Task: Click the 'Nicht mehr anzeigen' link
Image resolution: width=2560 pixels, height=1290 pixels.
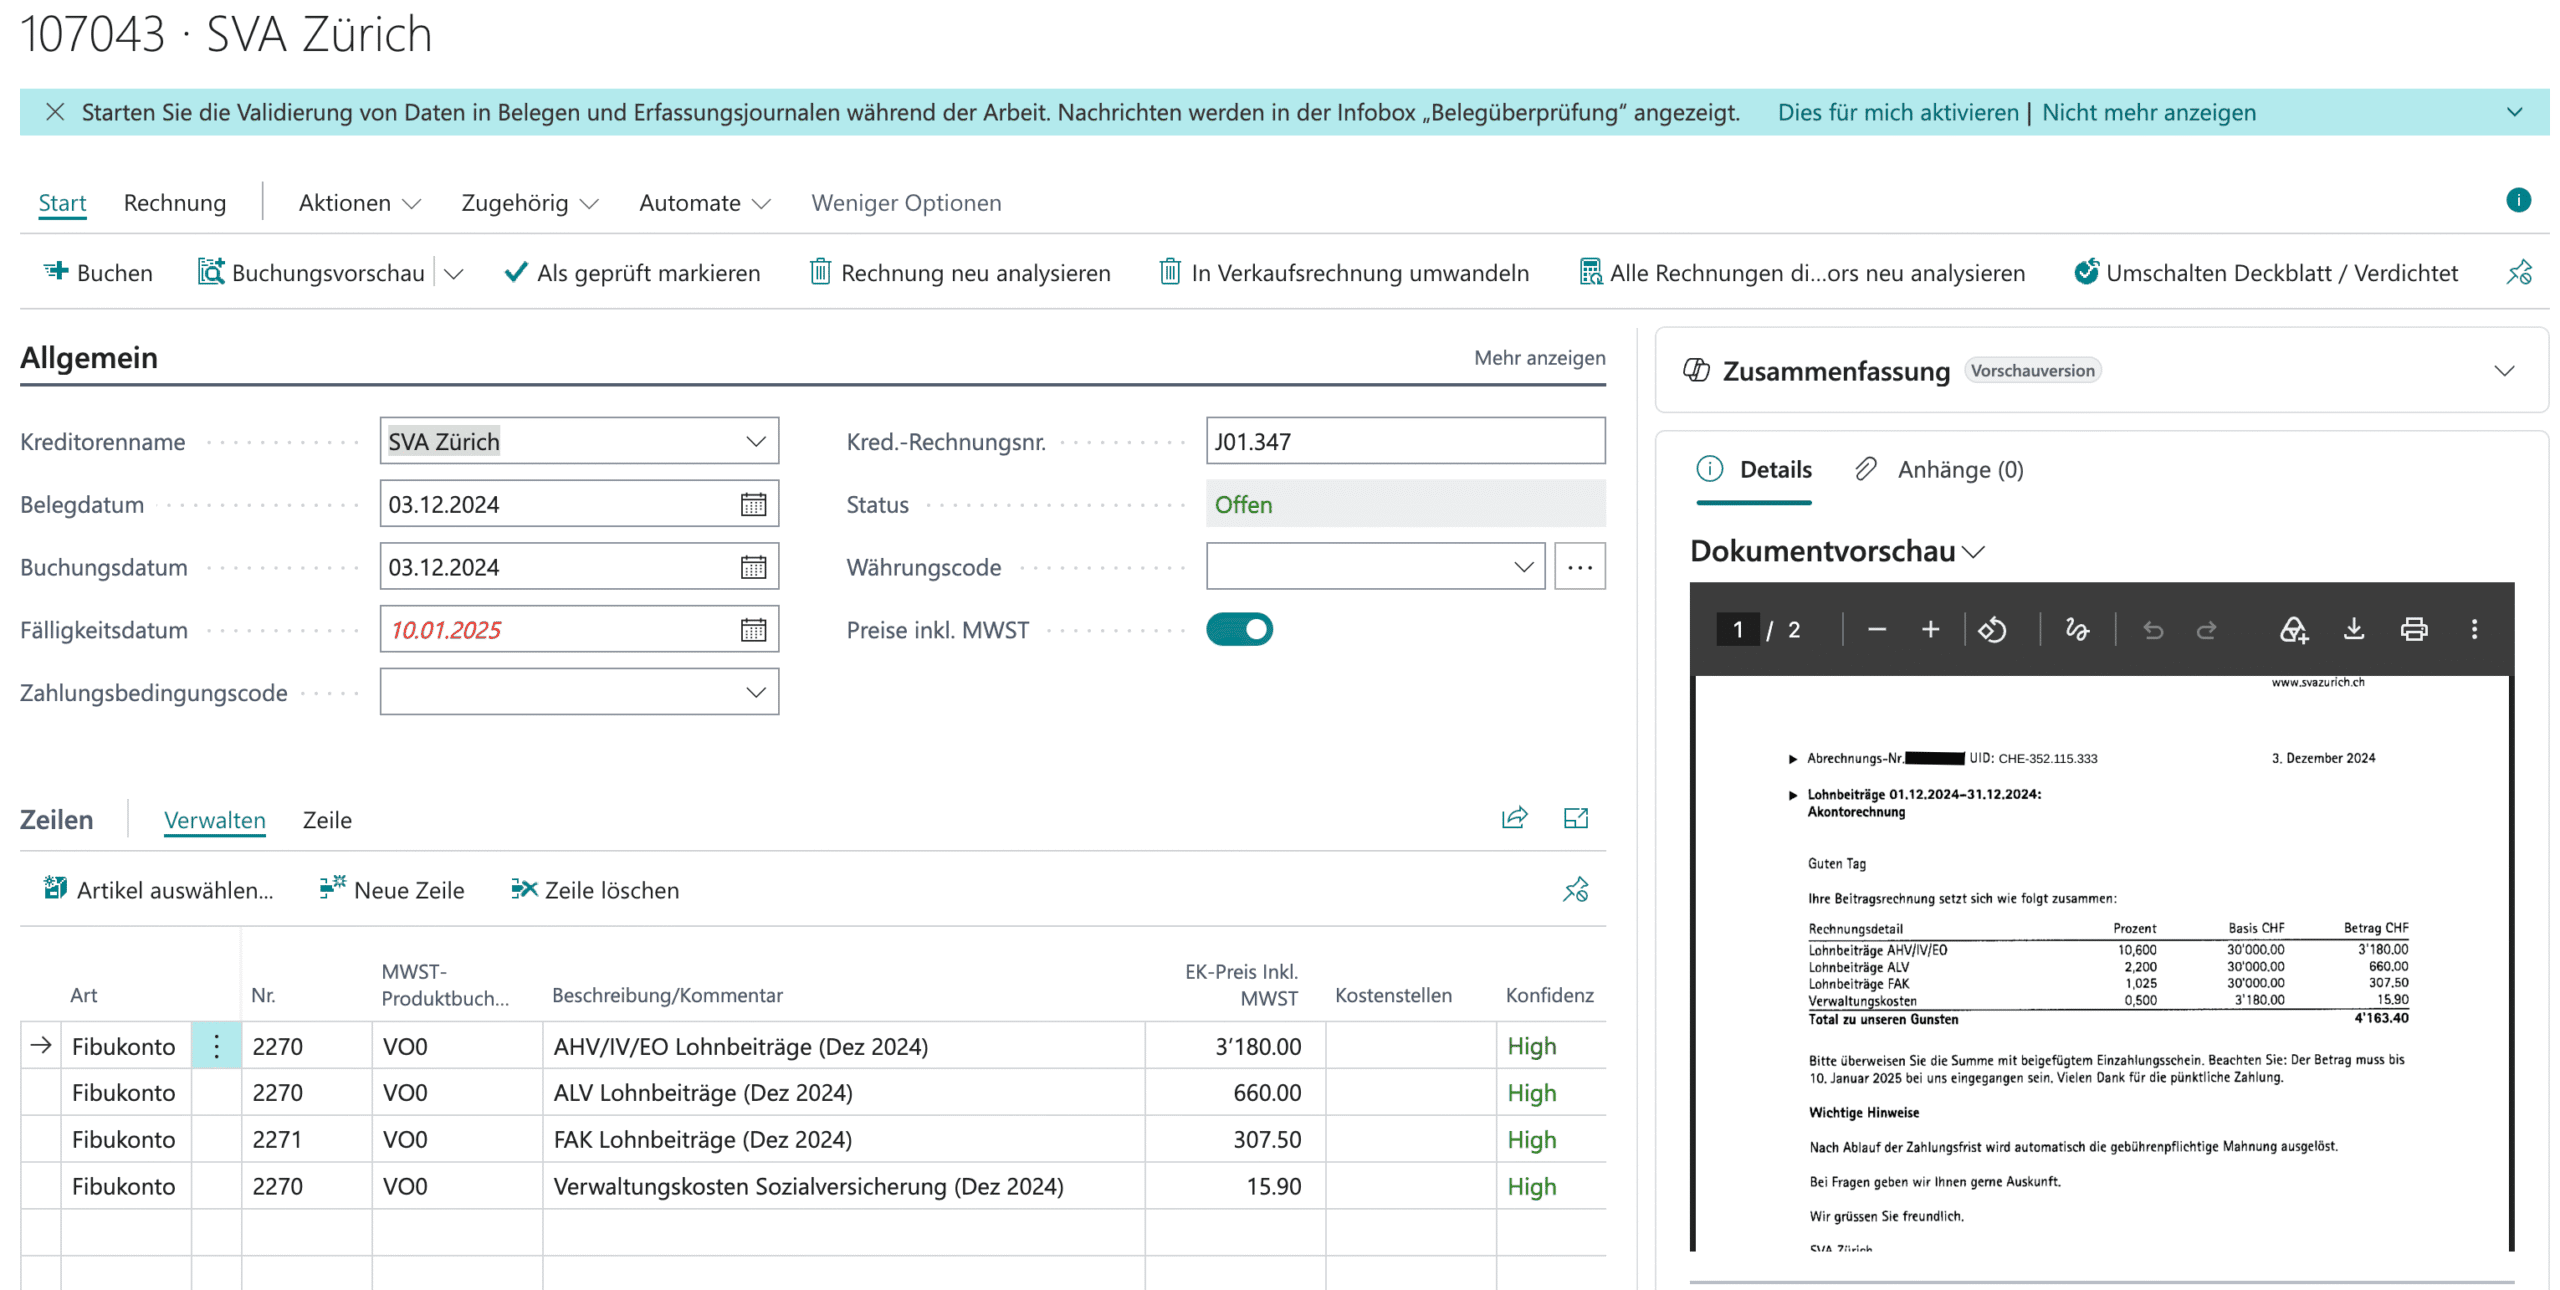Action: [2148, 112]
